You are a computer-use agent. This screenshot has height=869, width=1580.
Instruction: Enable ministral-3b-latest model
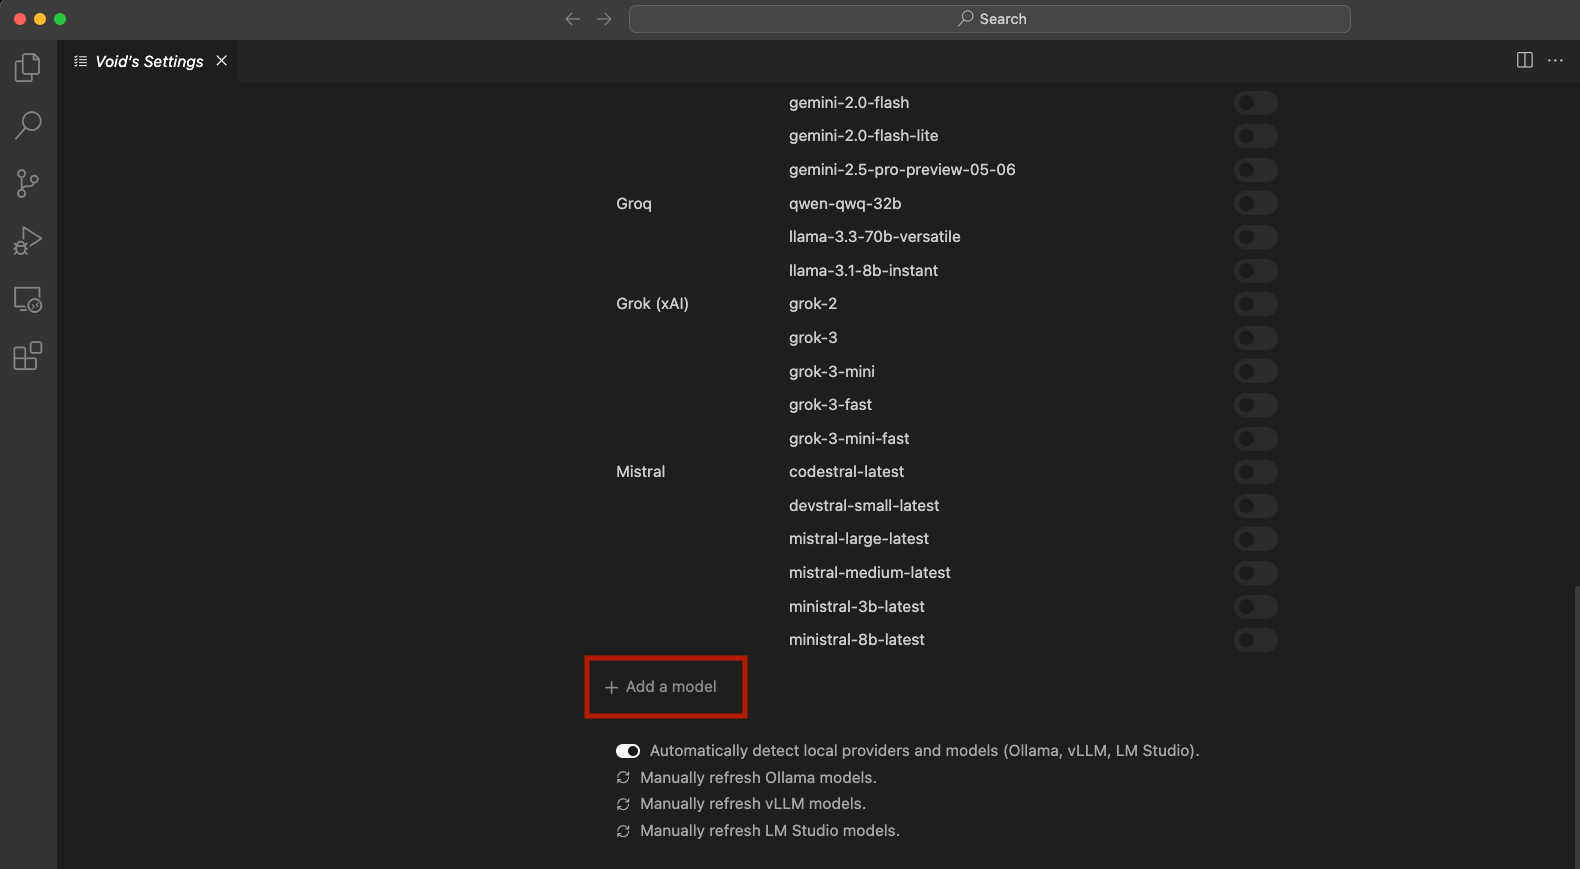coord(1256,607)
